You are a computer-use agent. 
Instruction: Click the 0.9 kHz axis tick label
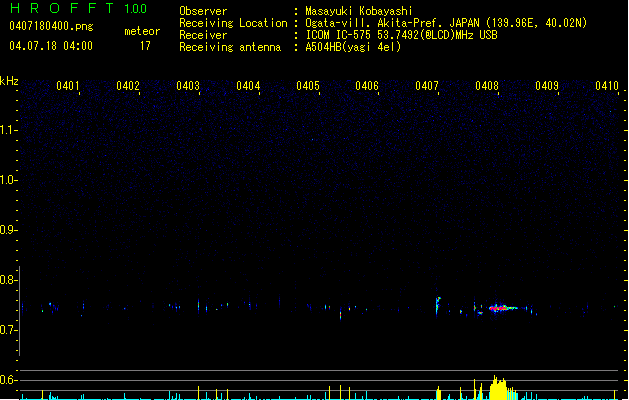pyautogui.click(x=8, y=230)
